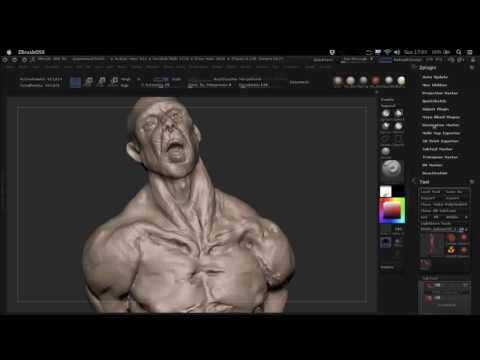
Task: Expand Decimation Master plugin
Action: click(441, 125)
